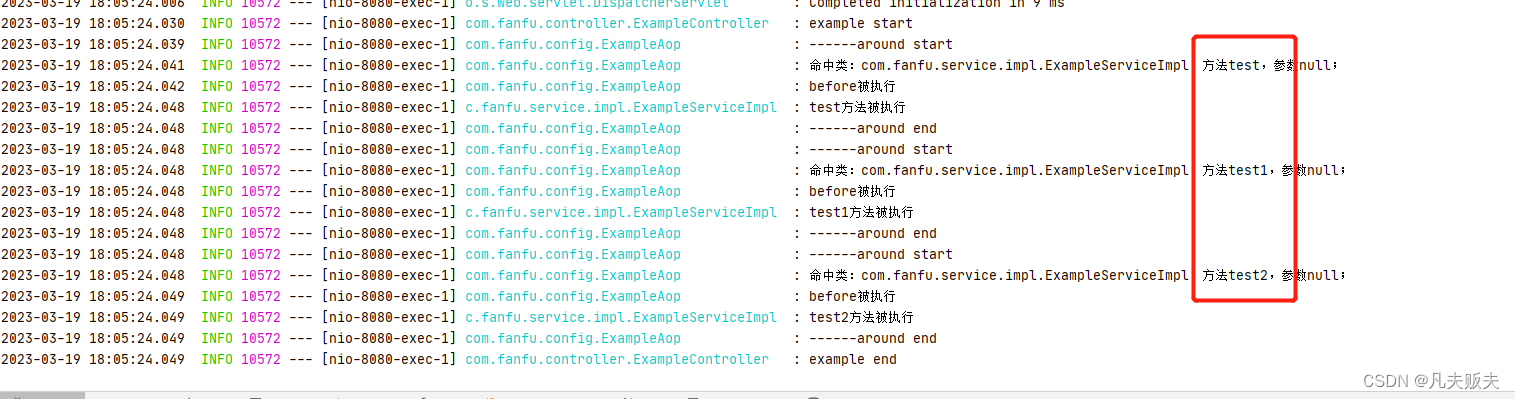Click ExampleController logger name on "example end" line
The width and height of the screenshot is (1515, 399).
pos(617,359)
